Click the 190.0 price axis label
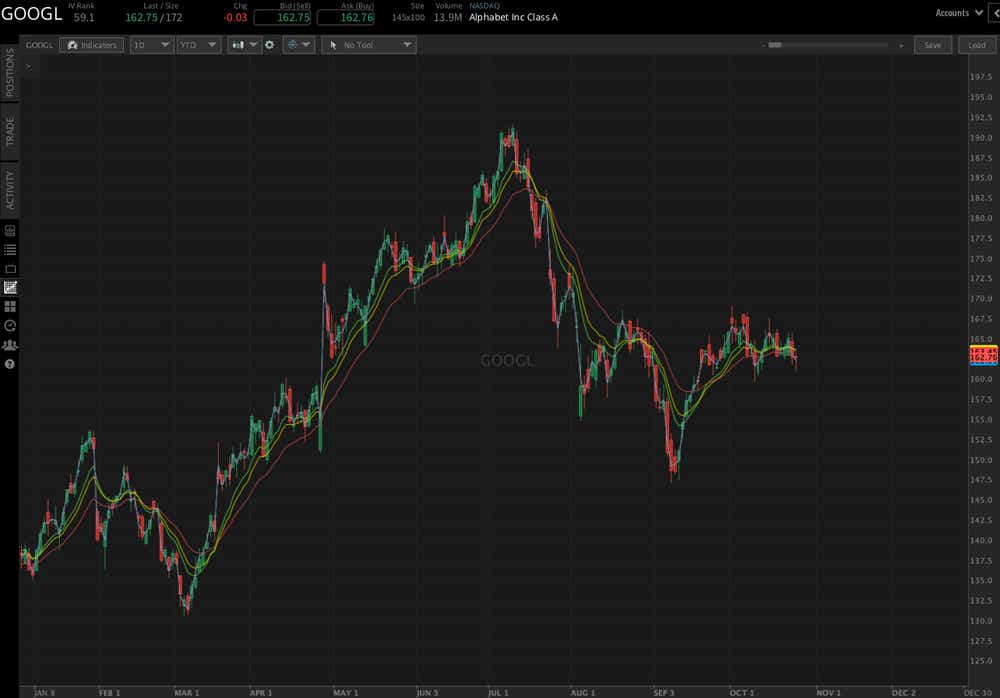This screenshot has height=698, width=1000. point(981,138)
